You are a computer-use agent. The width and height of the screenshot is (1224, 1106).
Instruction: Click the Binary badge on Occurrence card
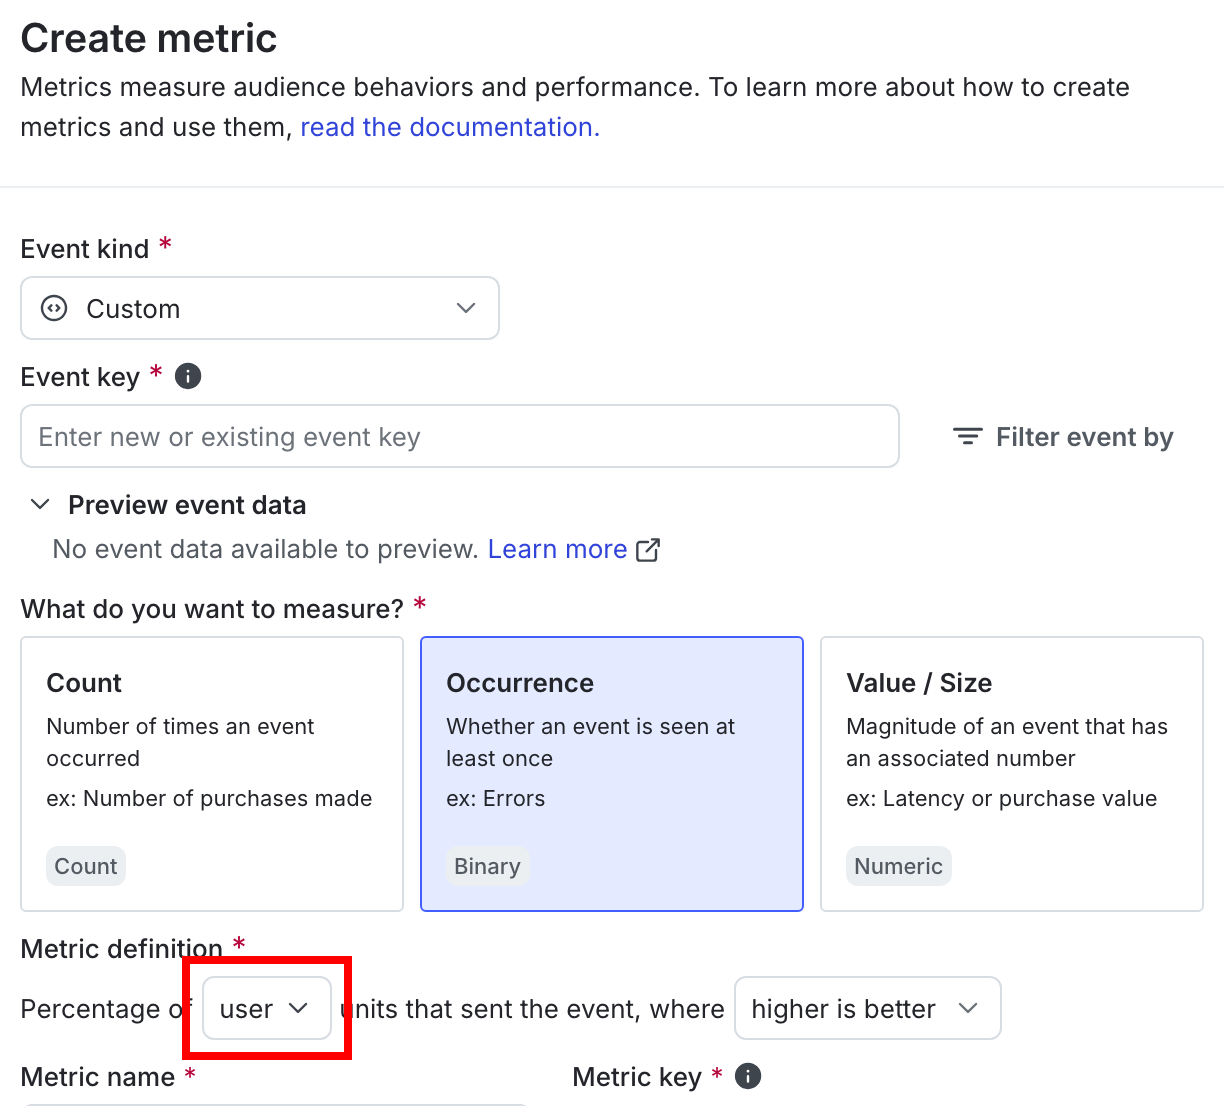pos(487,866)
